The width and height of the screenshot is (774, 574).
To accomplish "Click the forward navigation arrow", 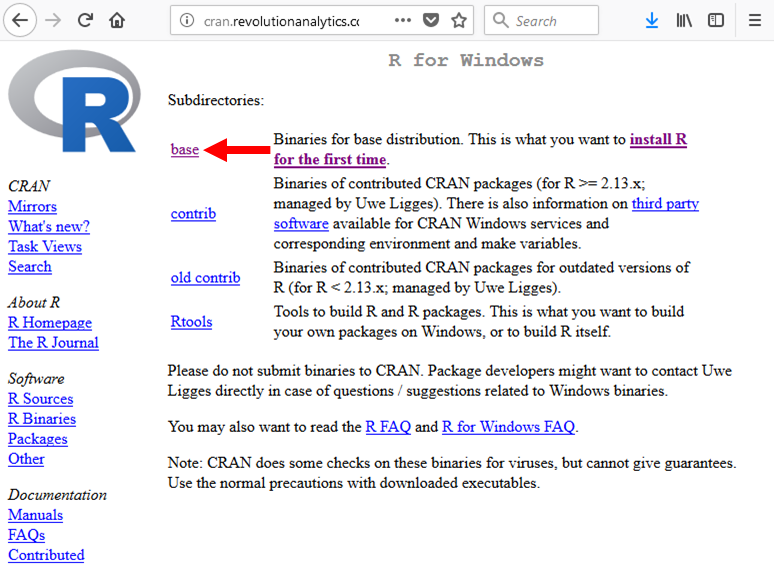I will [x=53, y=20].
